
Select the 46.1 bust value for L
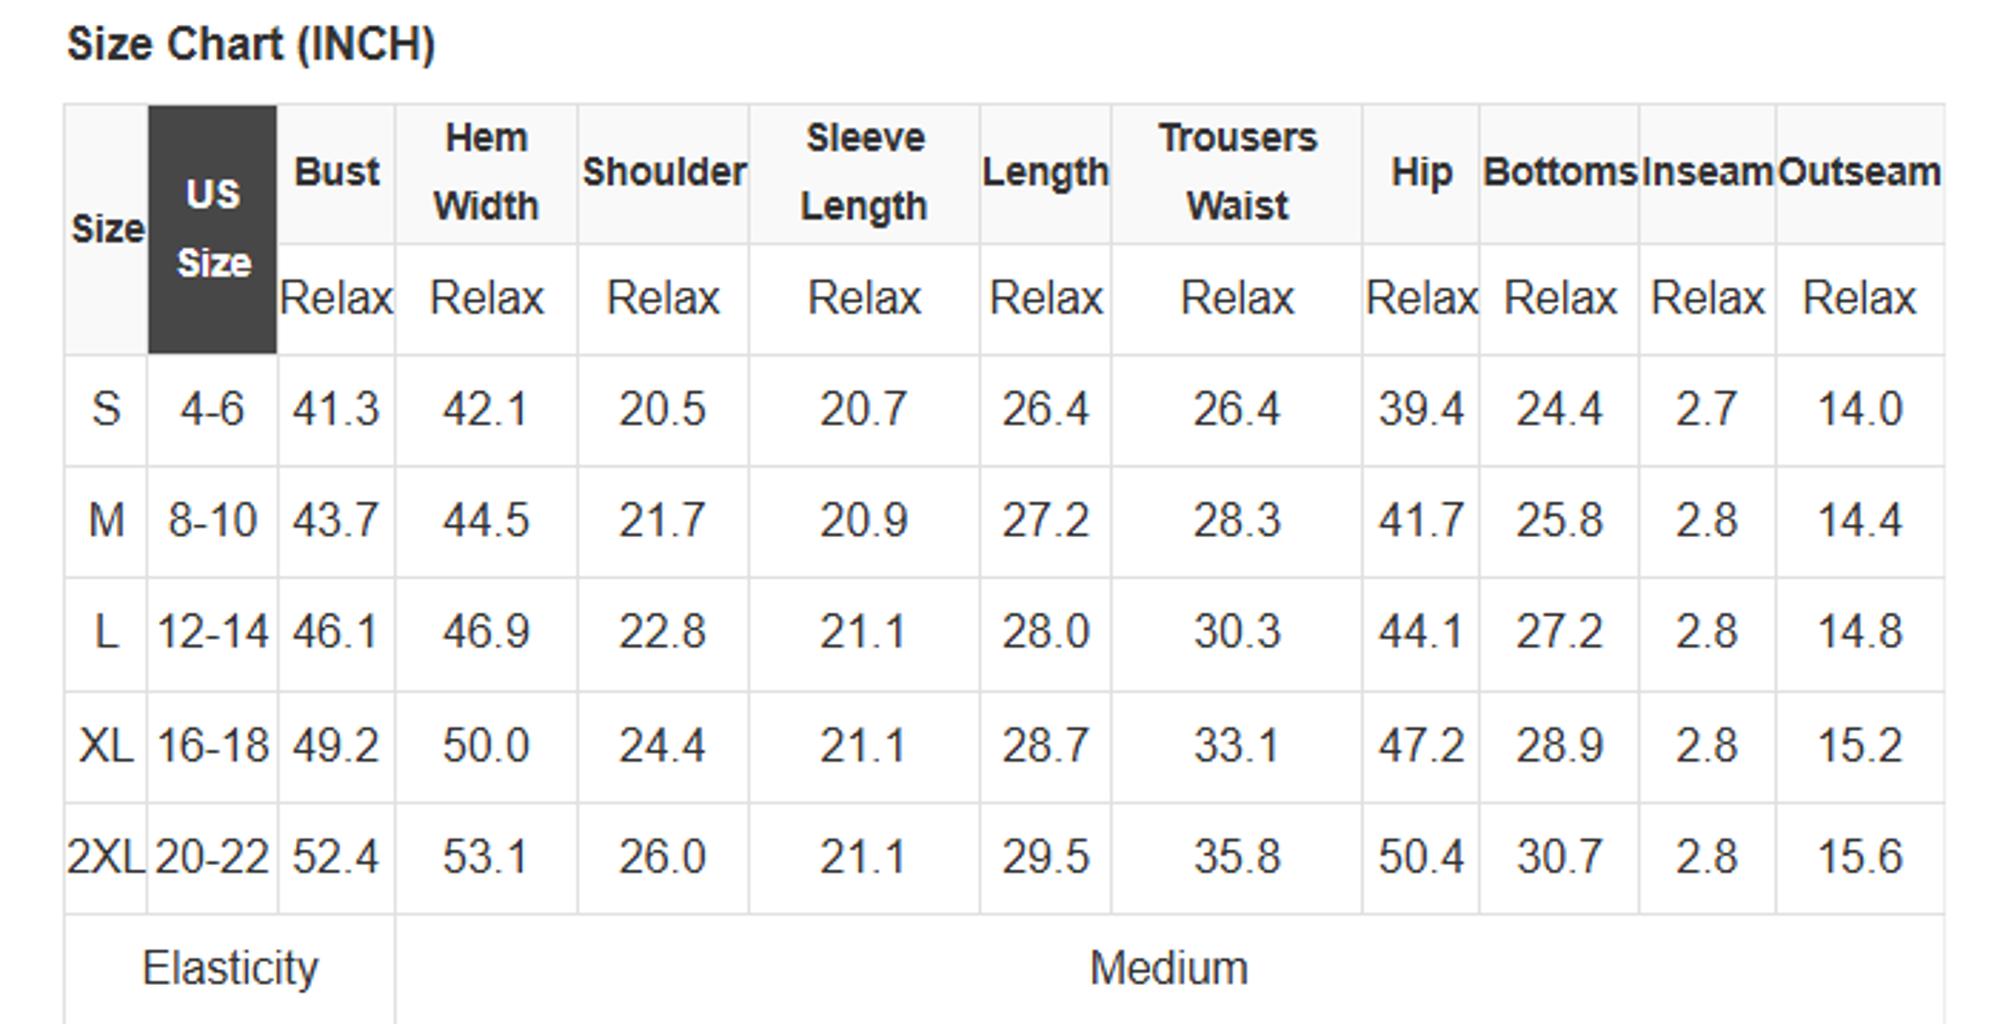[336, 632]
